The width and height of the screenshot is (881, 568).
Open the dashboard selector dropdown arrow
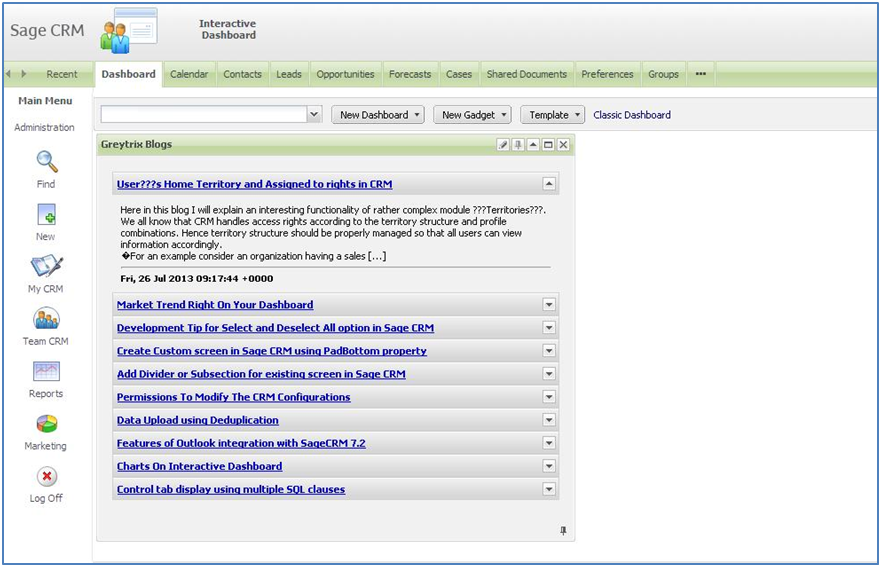coord(314,115)
